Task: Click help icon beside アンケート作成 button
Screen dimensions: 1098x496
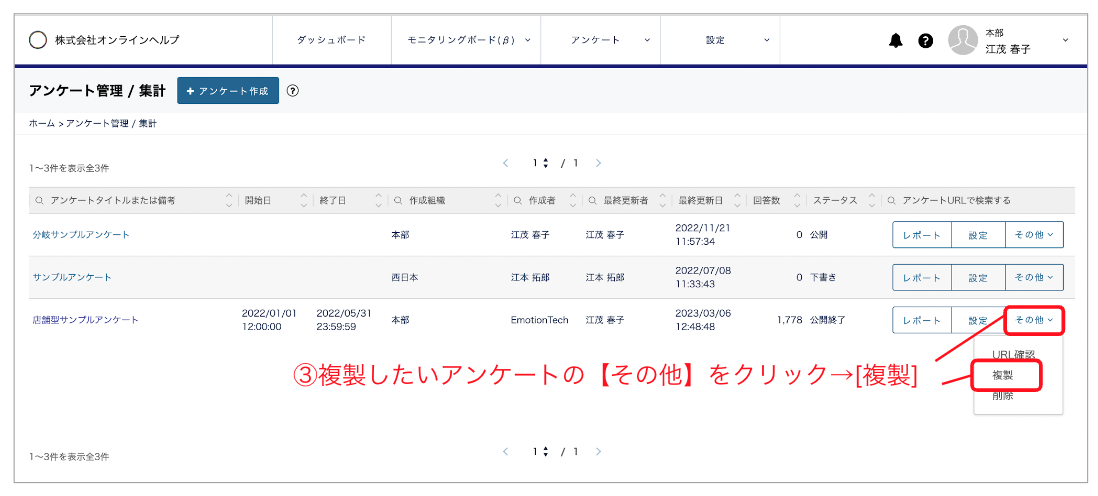Action: point(293,90)
